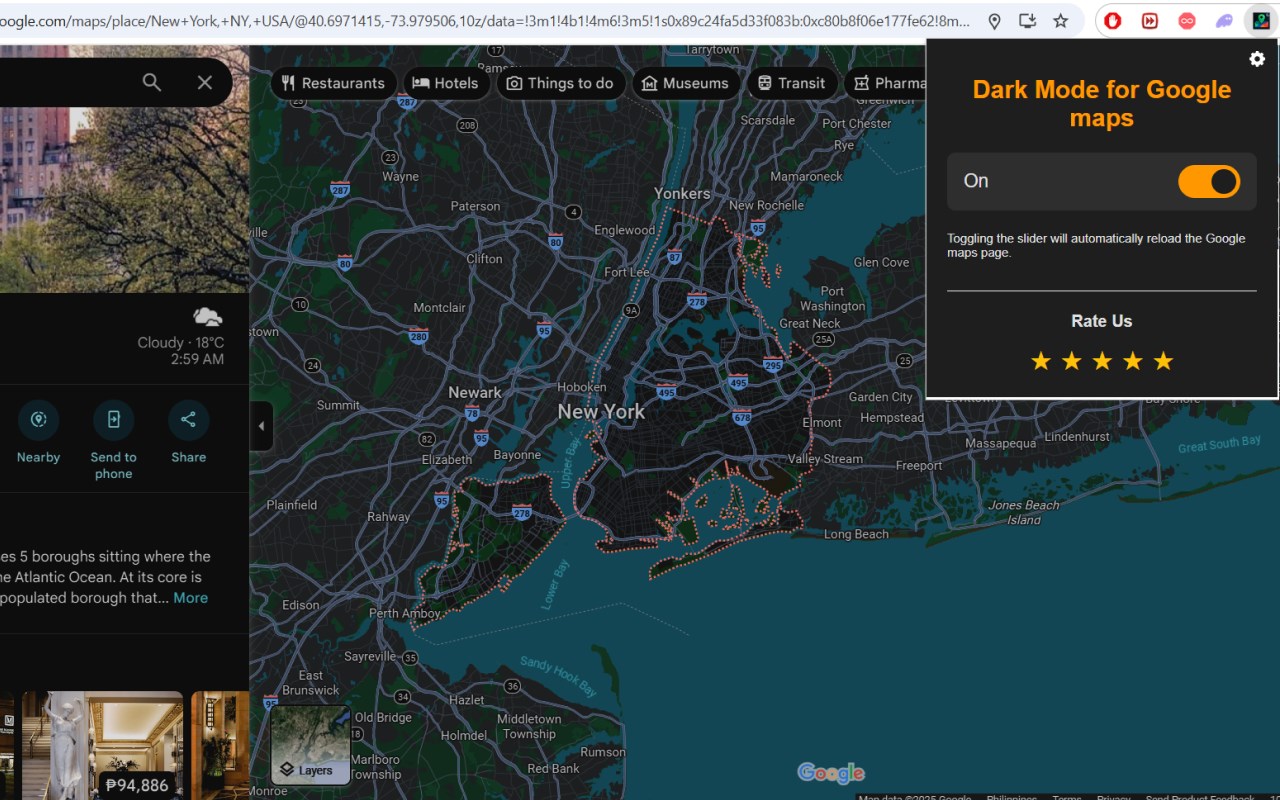Click the cloudy weather icon
1280x800 pixels.
tap(208, 317)
